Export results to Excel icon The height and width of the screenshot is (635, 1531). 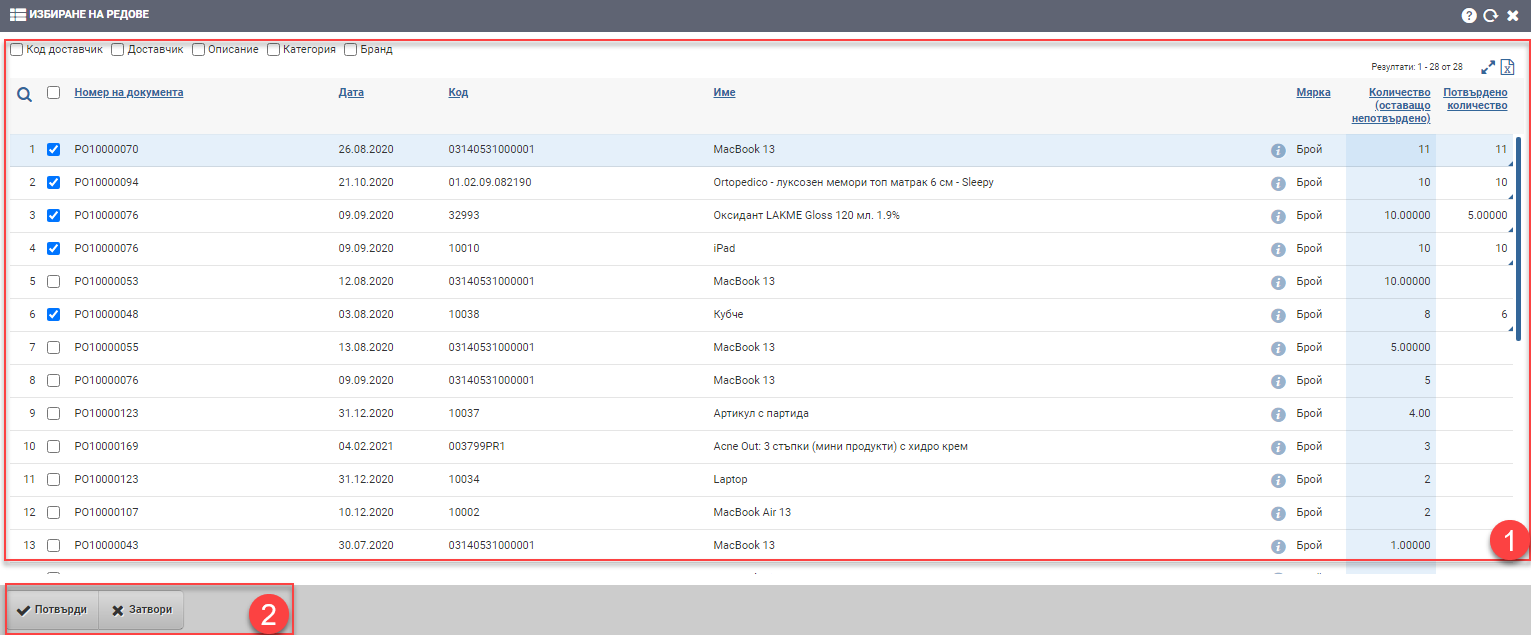1508,67
